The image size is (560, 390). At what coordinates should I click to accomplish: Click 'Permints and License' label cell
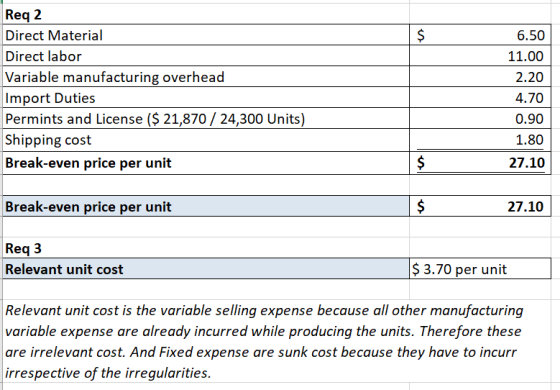tap(206, 119)
